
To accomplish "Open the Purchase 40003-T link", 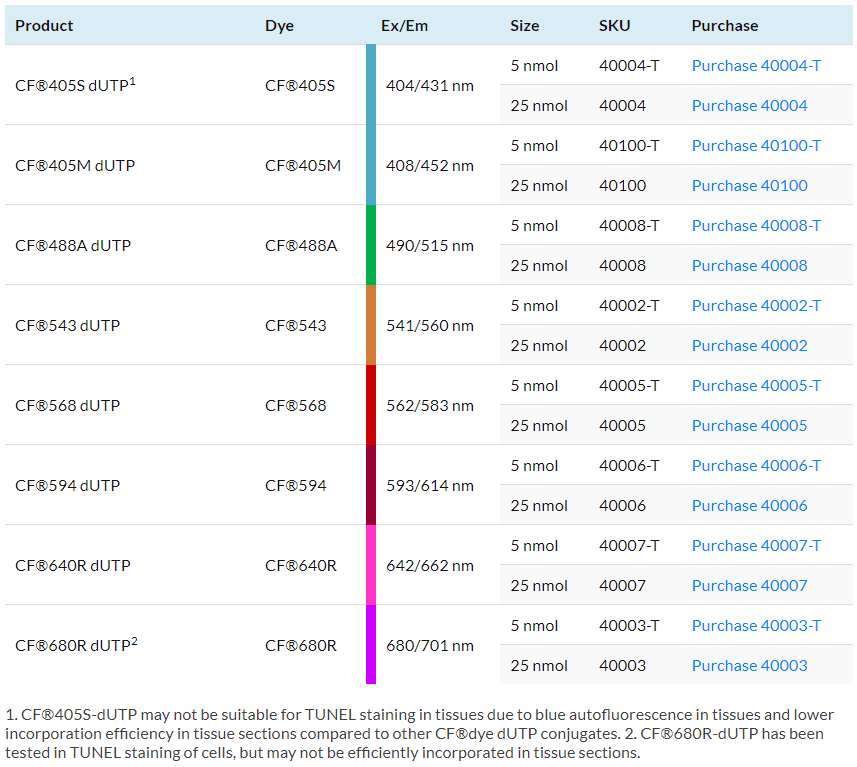I will pyautogui.click(x=756, y=626).
